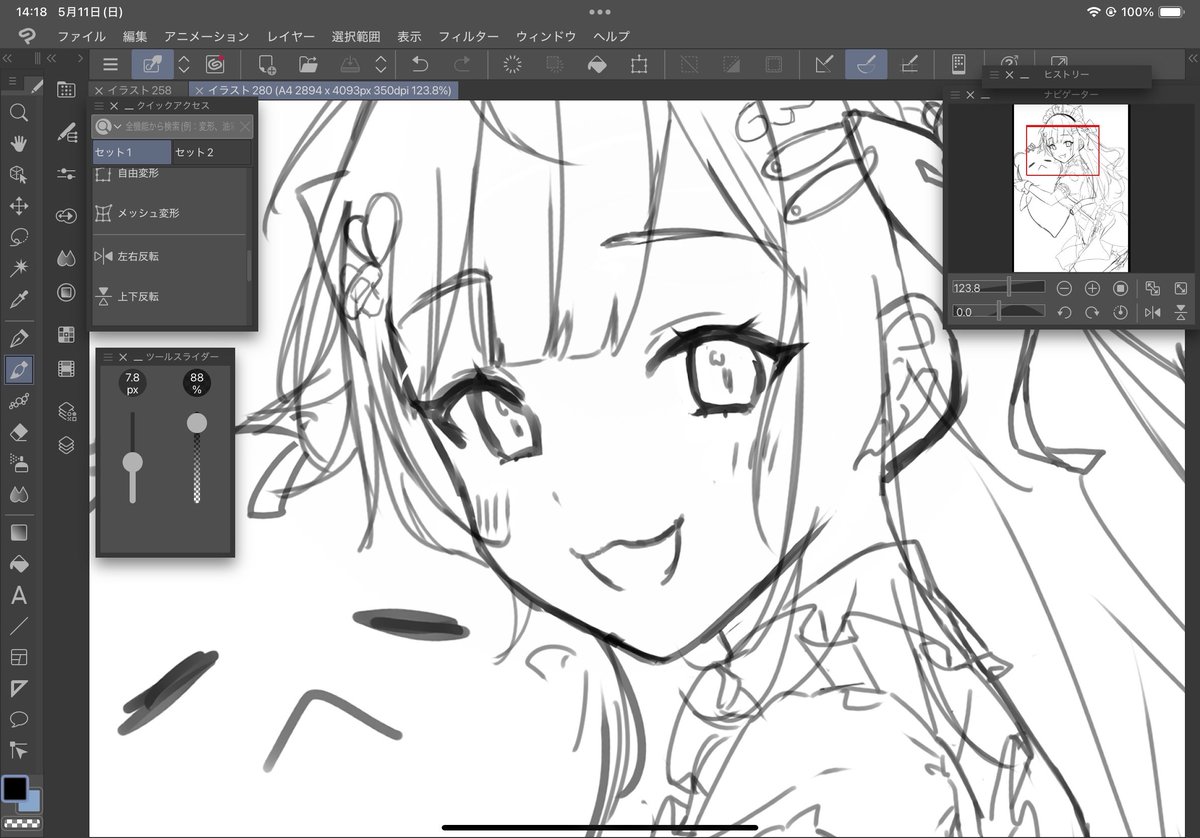Redo the undone action
Viewport: 1200px width, 838px height.
point(461,65)
